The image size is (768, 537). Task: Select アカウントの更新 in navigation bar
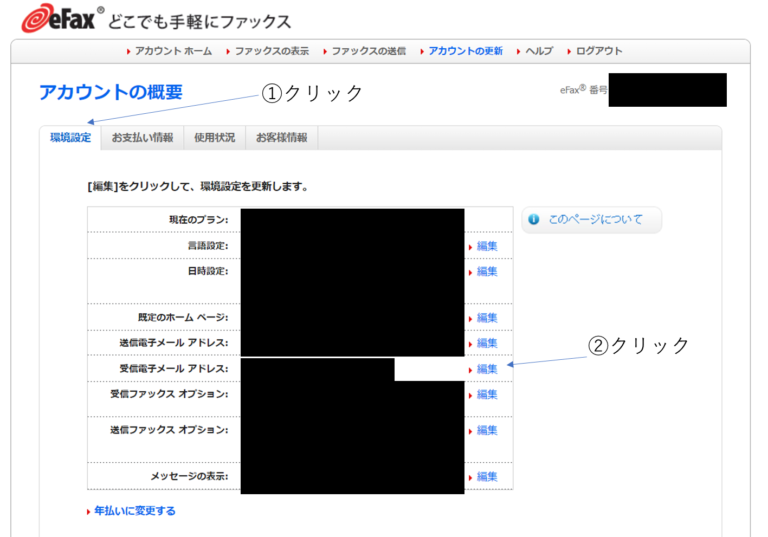(x=465, y=51)
